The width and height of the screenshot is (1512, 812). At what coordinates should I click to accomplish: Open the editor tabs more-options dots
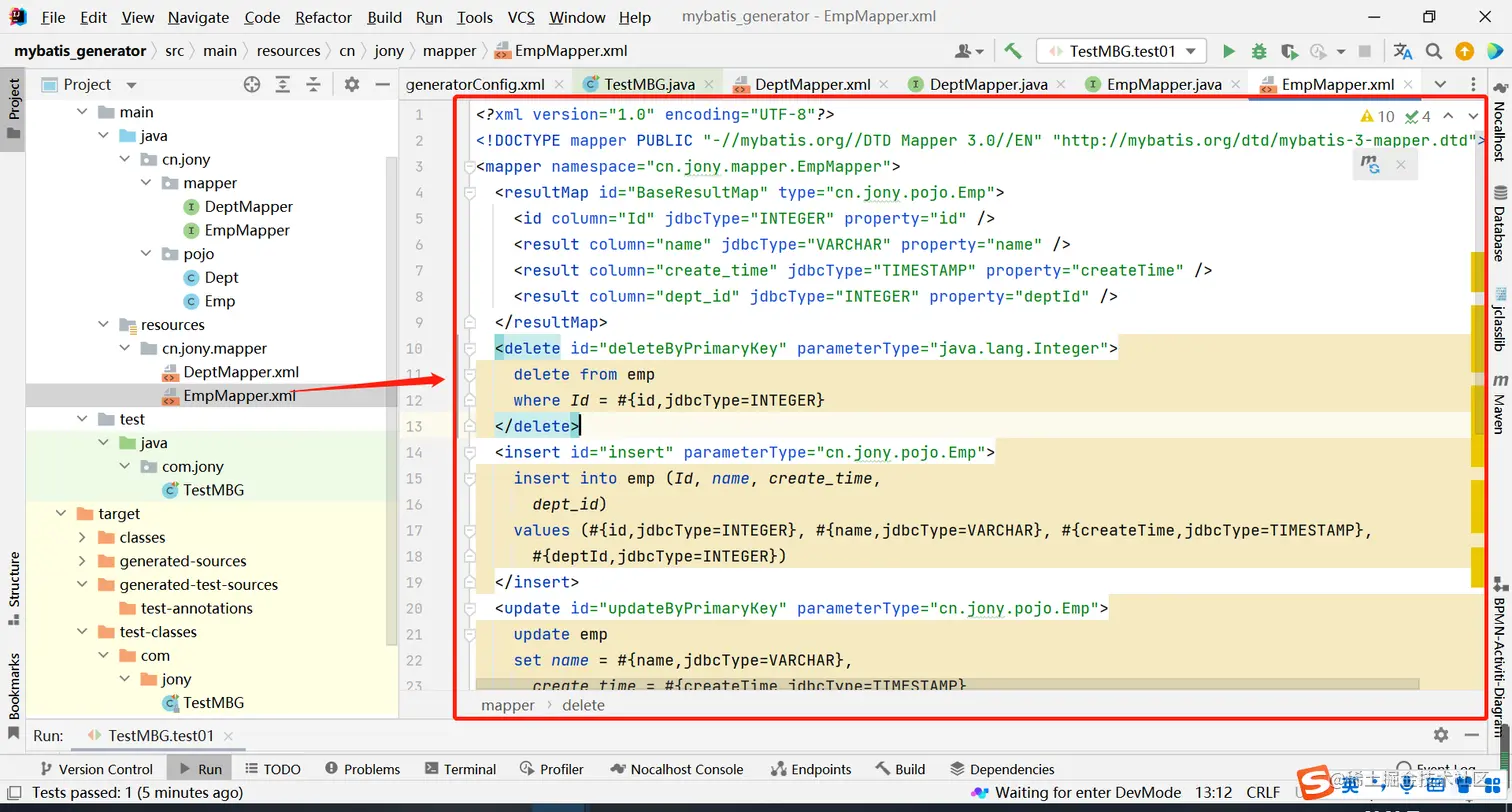tap(1473, 84)
